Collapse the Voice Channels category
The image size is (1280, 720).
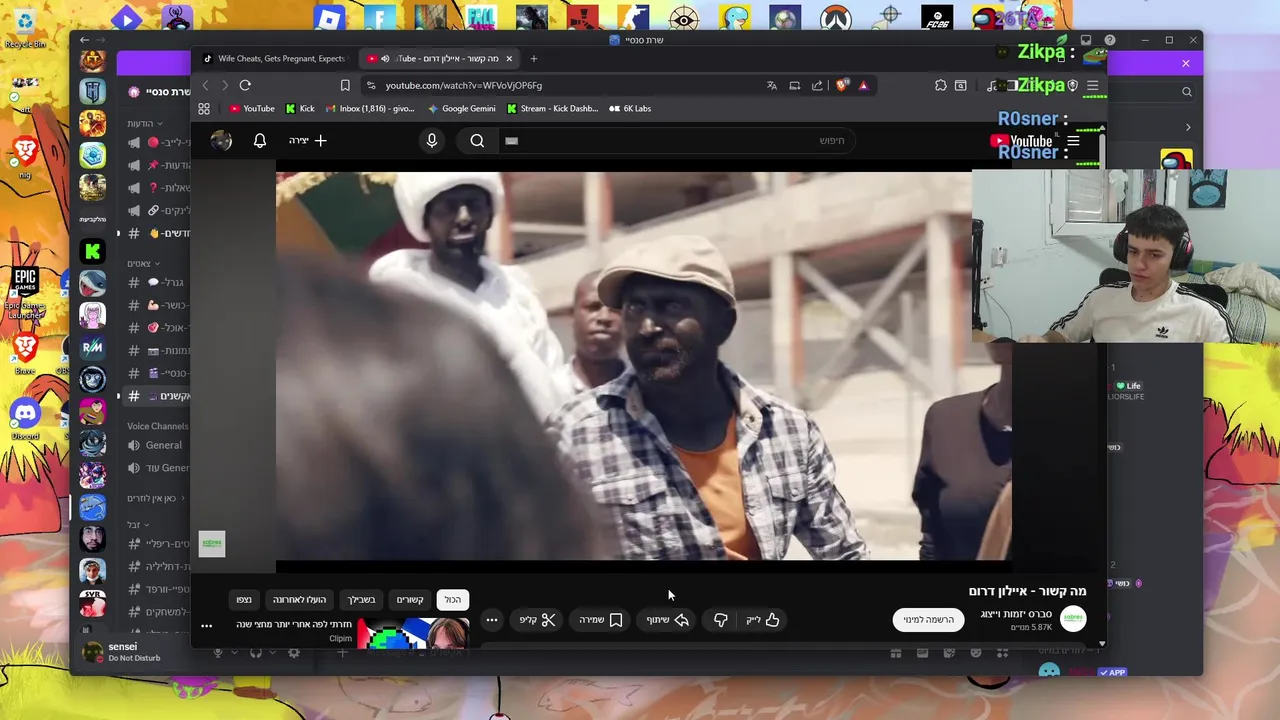coord(157,426)
